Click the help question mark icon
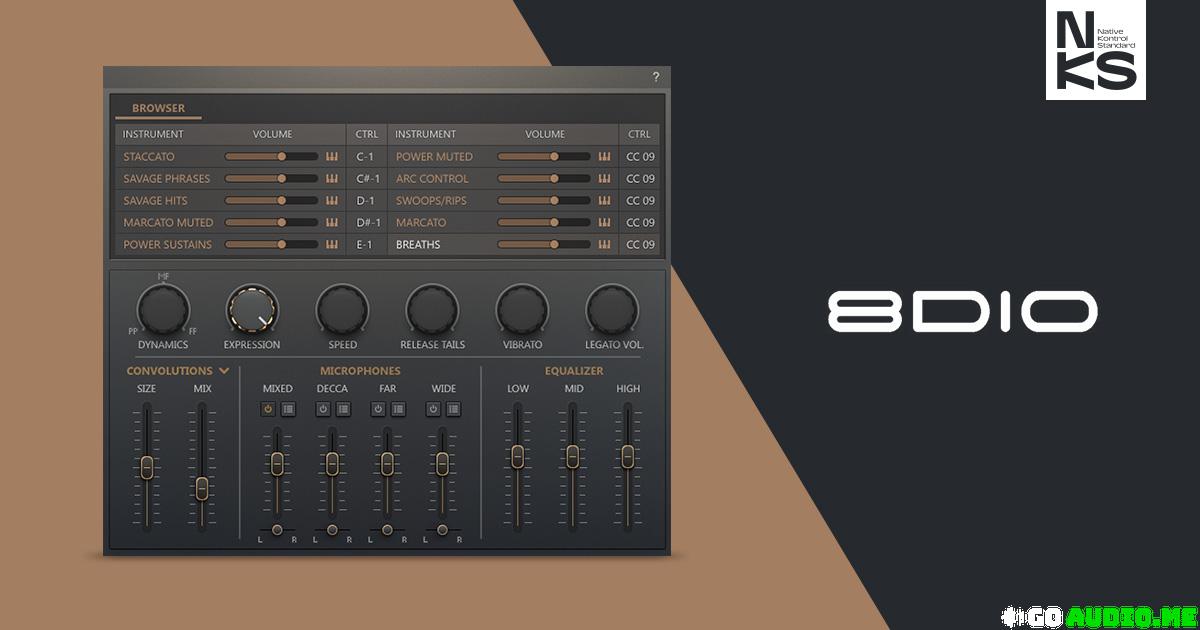1200x630 pixels. pyautogui.click(x=656, y=77)
